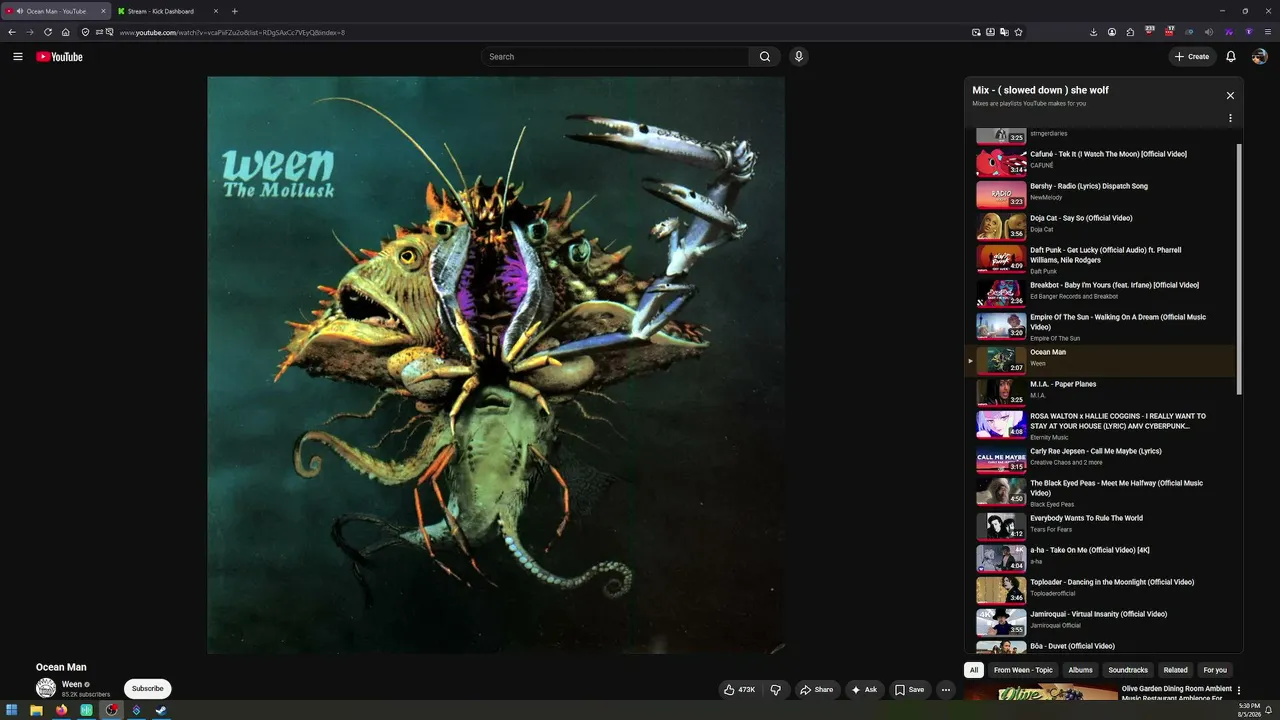Open the YouTube account avatar menu

point(1260,57)
